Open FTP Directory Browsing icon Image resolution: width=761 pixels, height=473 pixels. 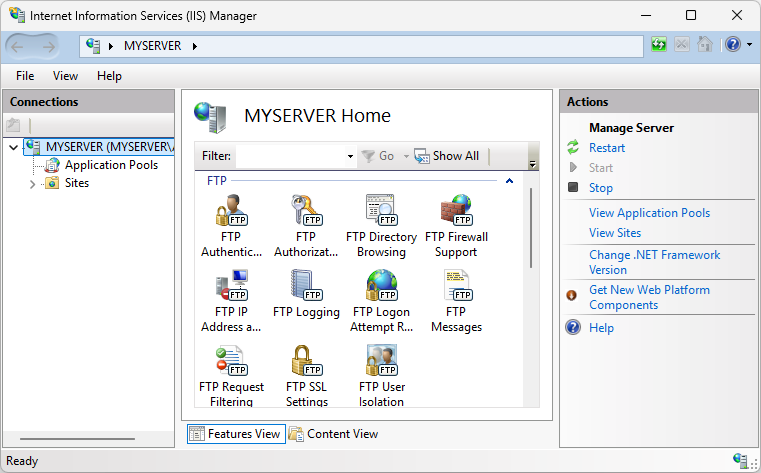[381, 212]
